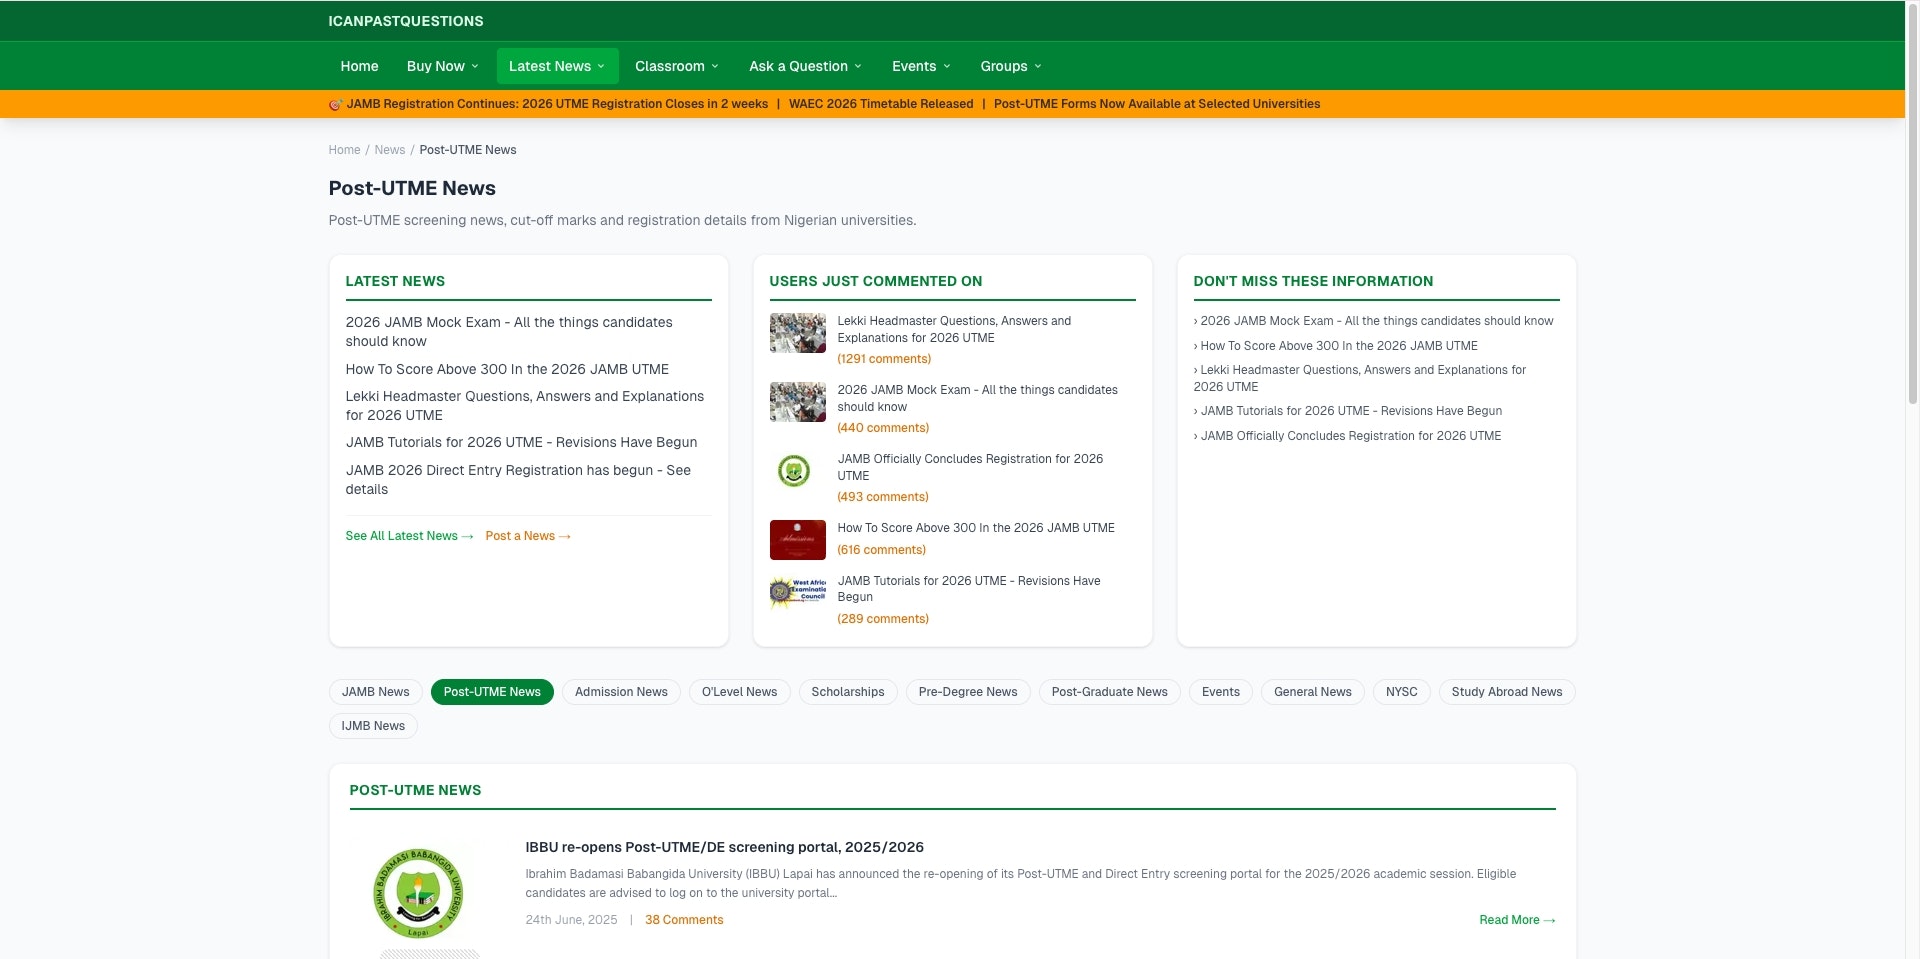
Task: Open the JAMB Officially Concludes Registration logo thumbnail
Action: pyautogui.click(x=797, y=471)
